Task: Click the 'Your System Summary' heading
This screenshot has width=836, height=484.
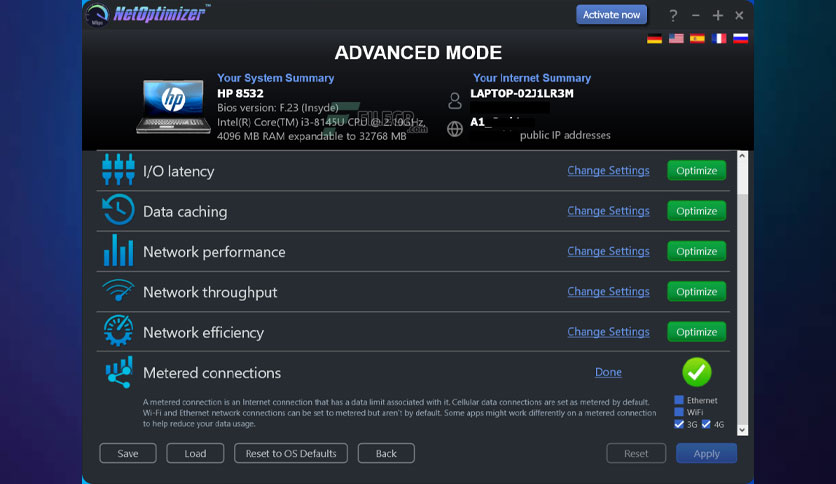Action: coord(276,78)
